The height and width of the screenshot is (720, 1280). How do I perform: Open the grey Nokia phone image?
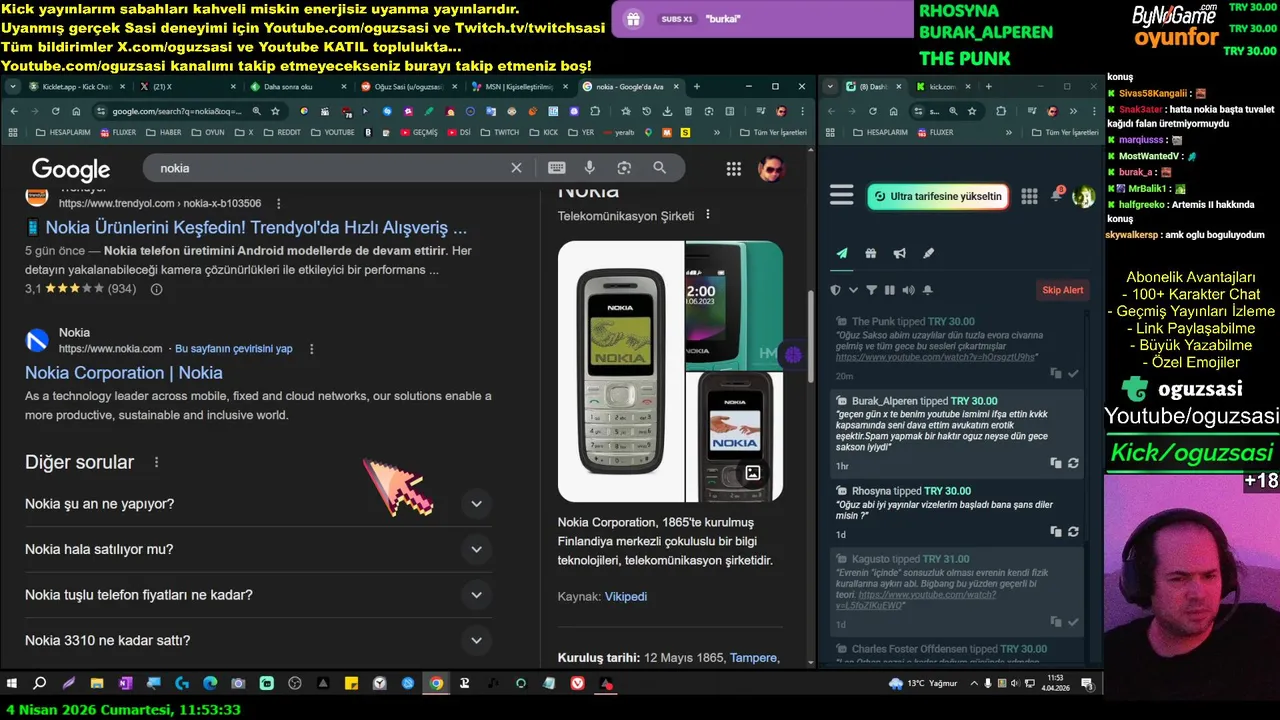click(621, 371)
